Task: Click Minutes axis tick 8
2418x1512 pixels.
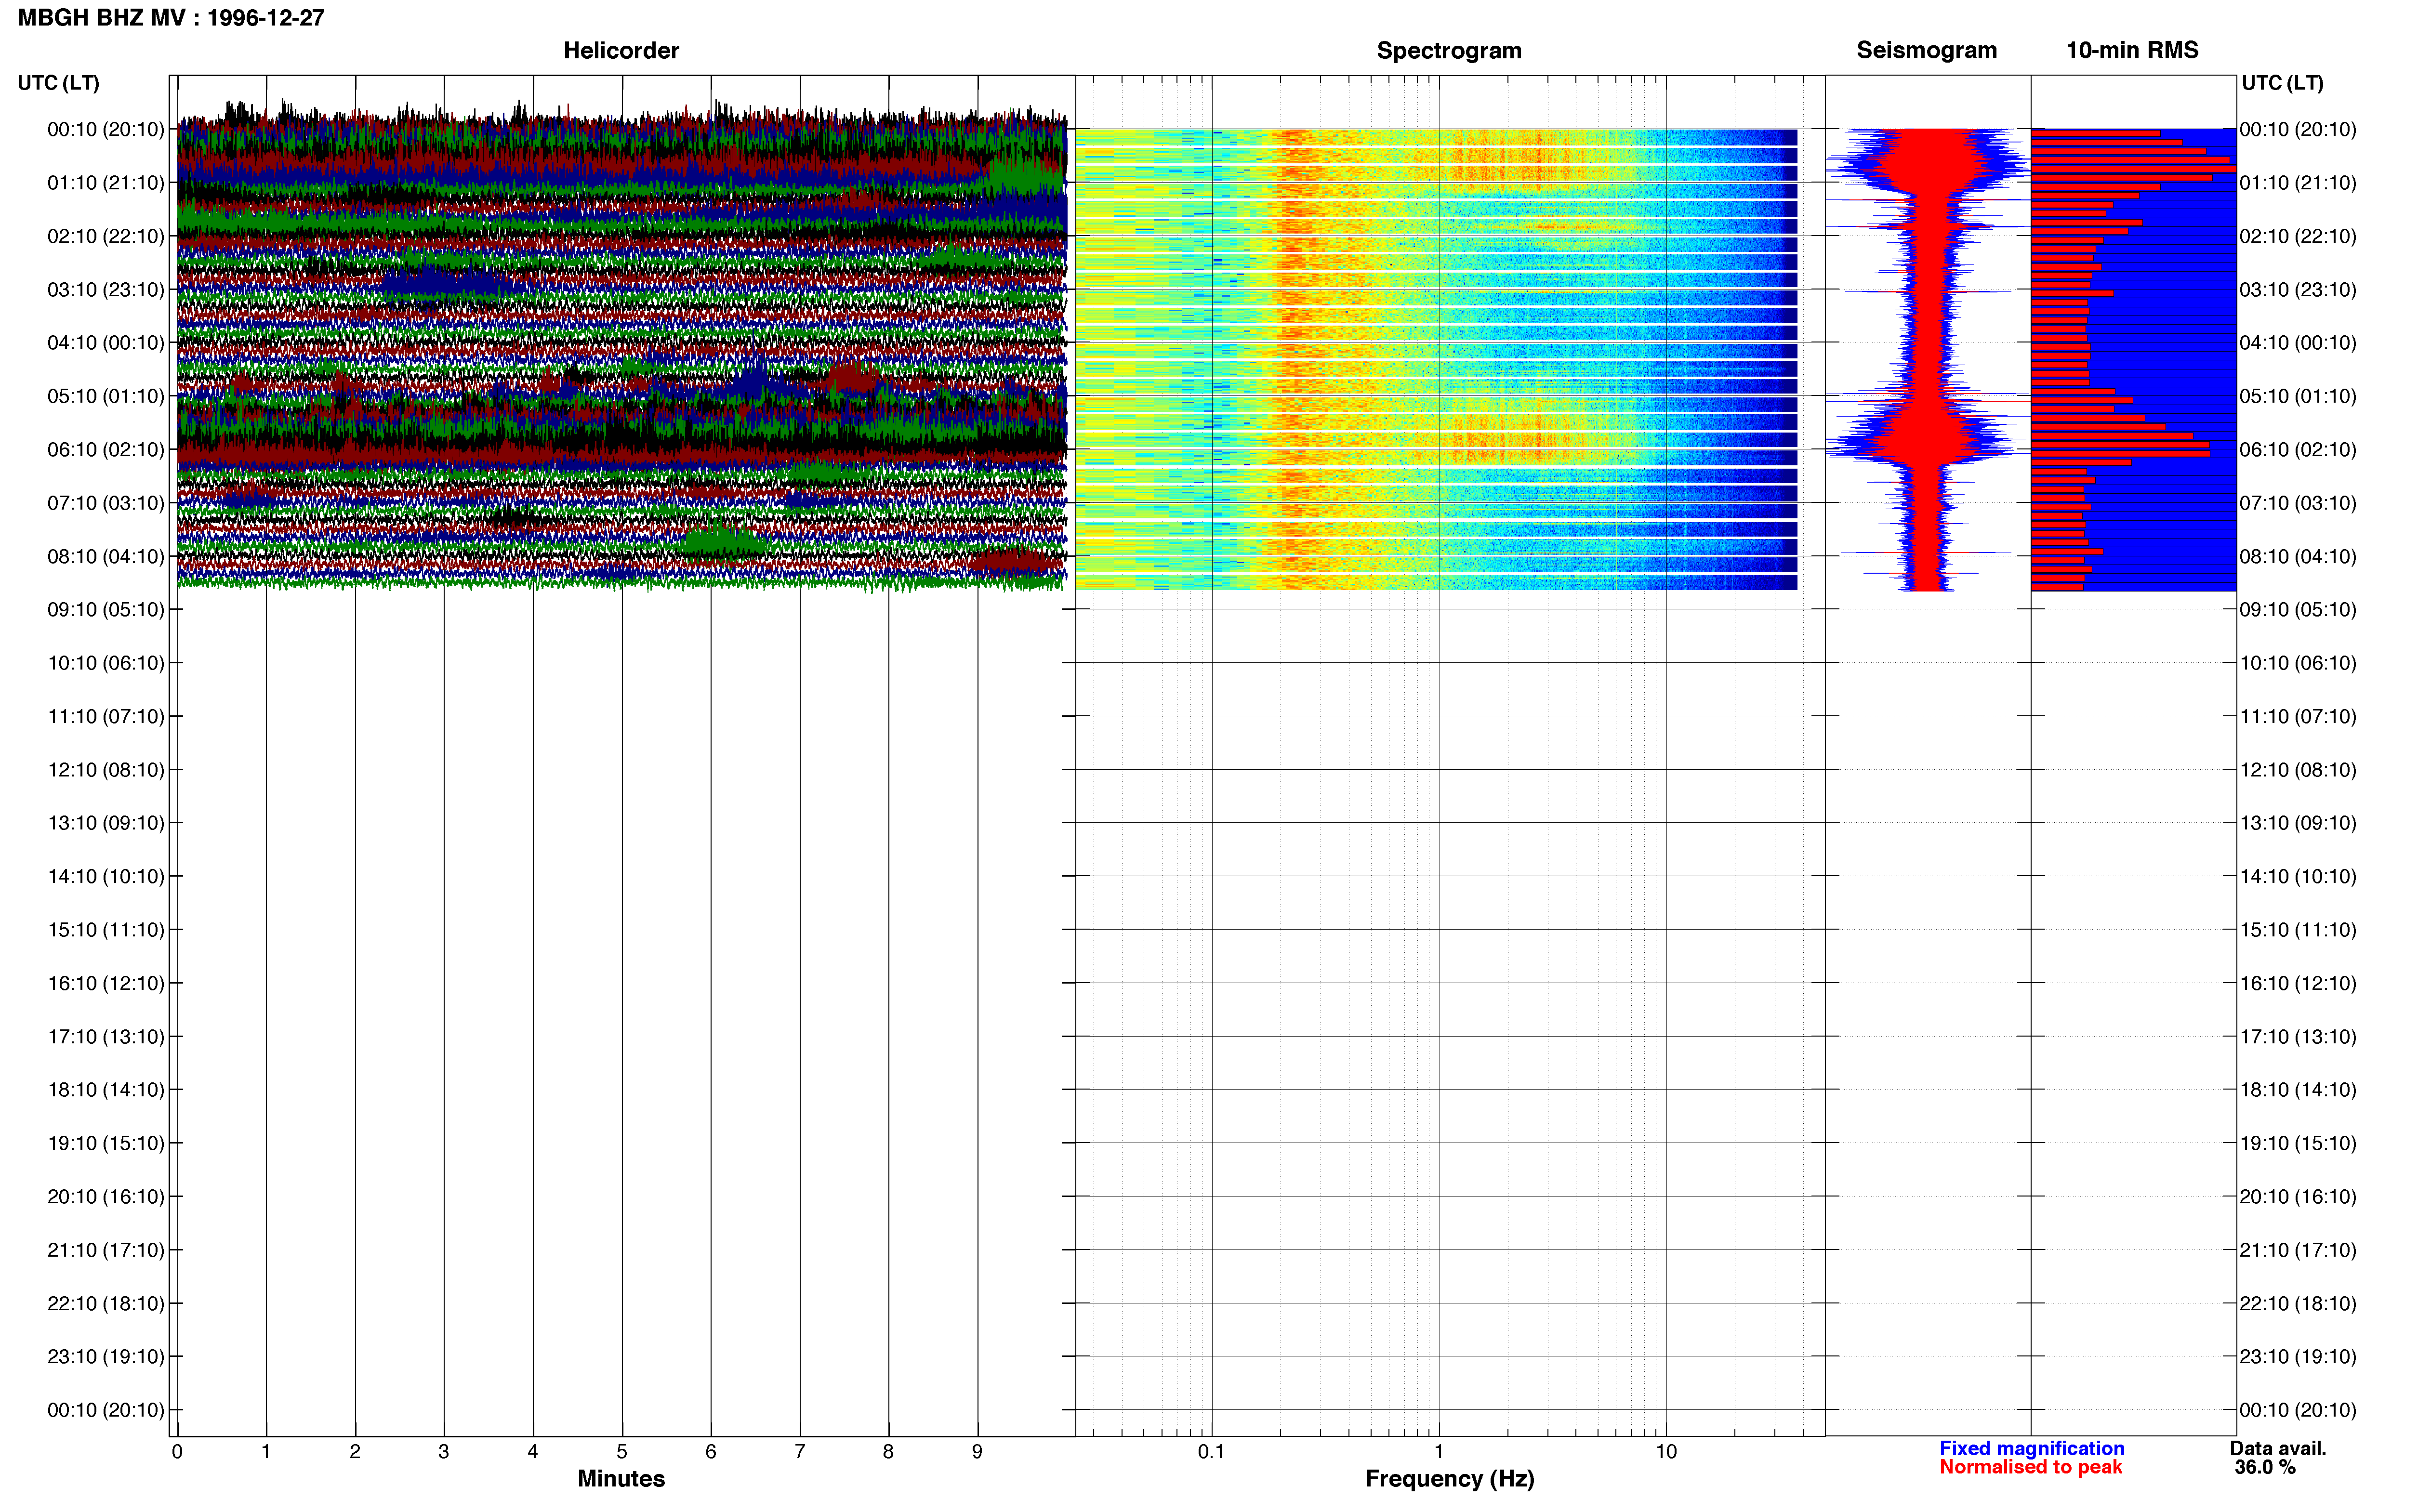Action: pyautogui.click(x=888, y=1451)
